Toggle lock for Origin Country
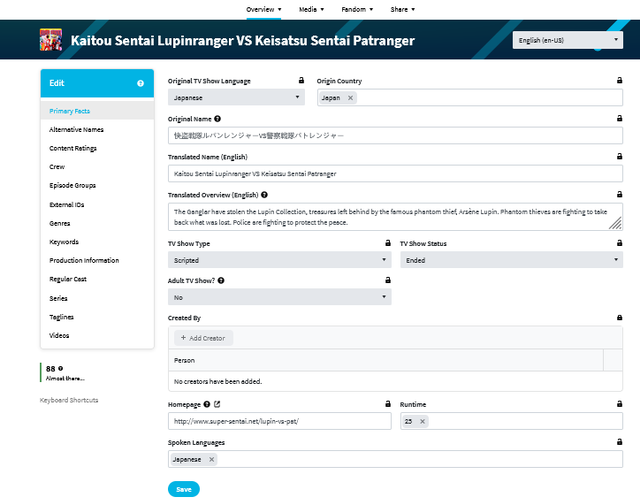The image size is (640, 499). 620,80
